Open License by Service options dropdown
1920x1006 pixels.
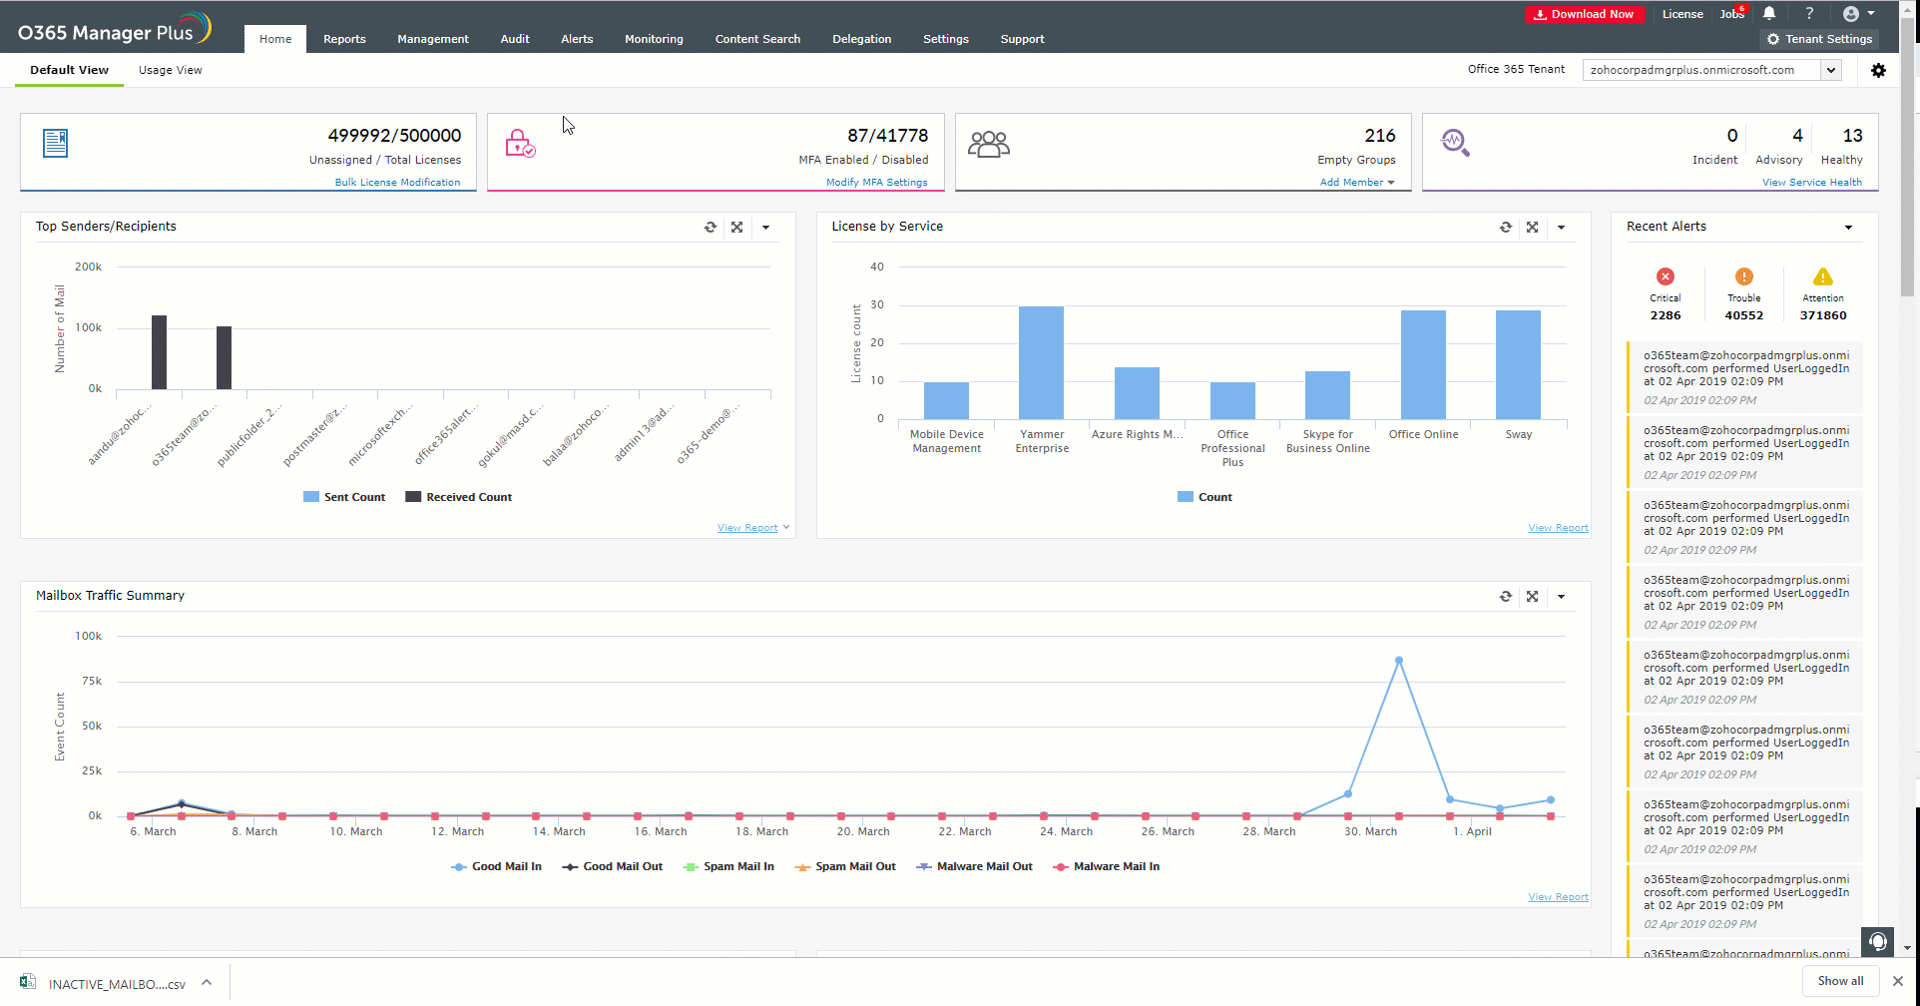point(1561,227)
